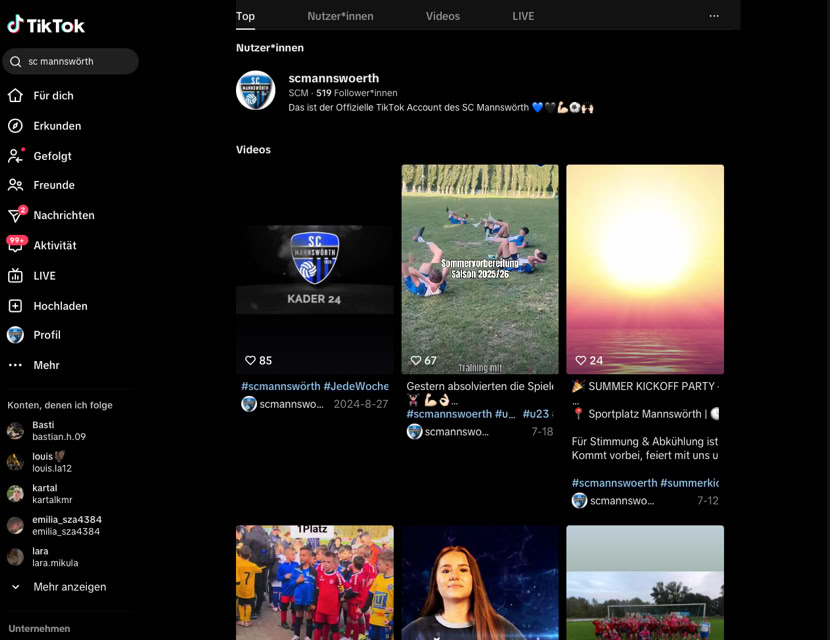Click the heart icon showing 67 likes
The height and width of the screenshot is (640, 830).
[x=416, y=360]
